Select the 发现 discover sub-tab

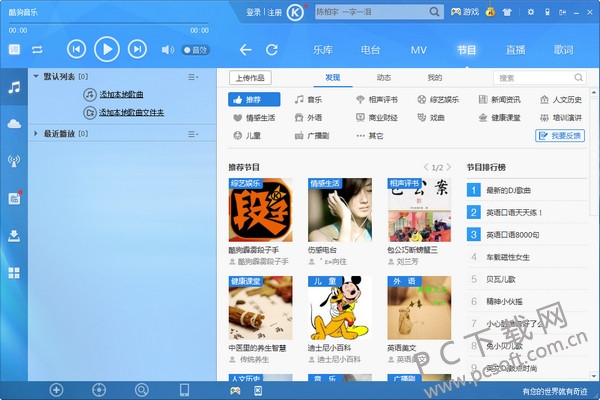(x=333, y=78)
